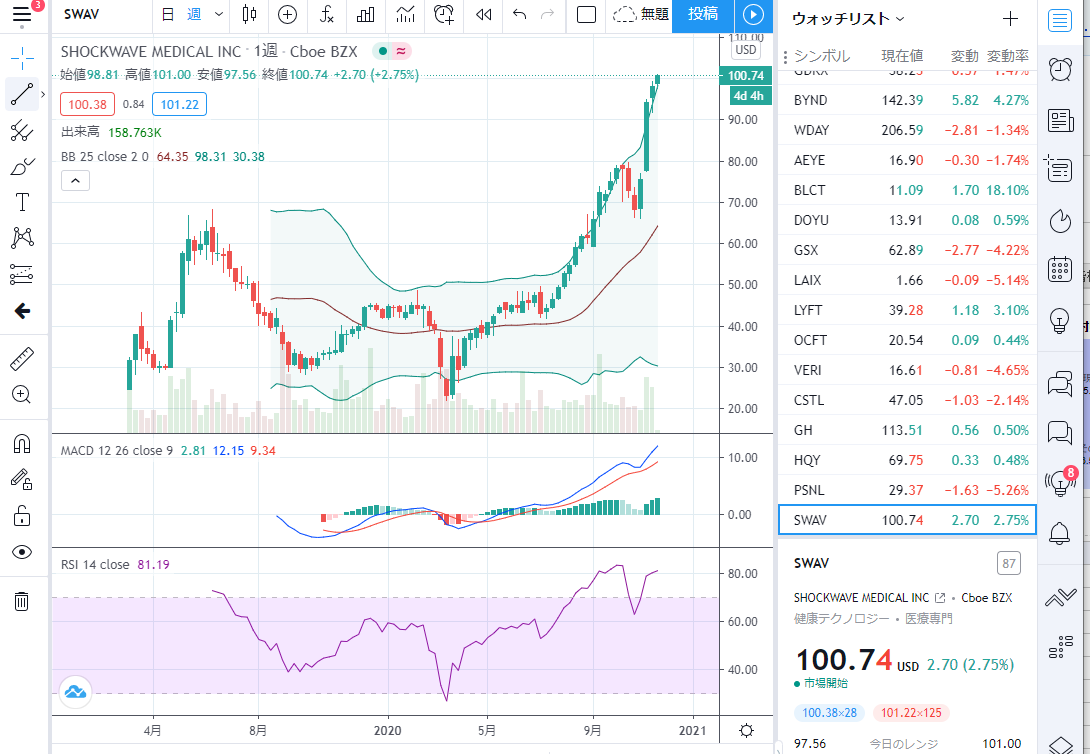Open the calendar panel icon
This screenshot has height=754, width=1090.
tap(1060, 269)
